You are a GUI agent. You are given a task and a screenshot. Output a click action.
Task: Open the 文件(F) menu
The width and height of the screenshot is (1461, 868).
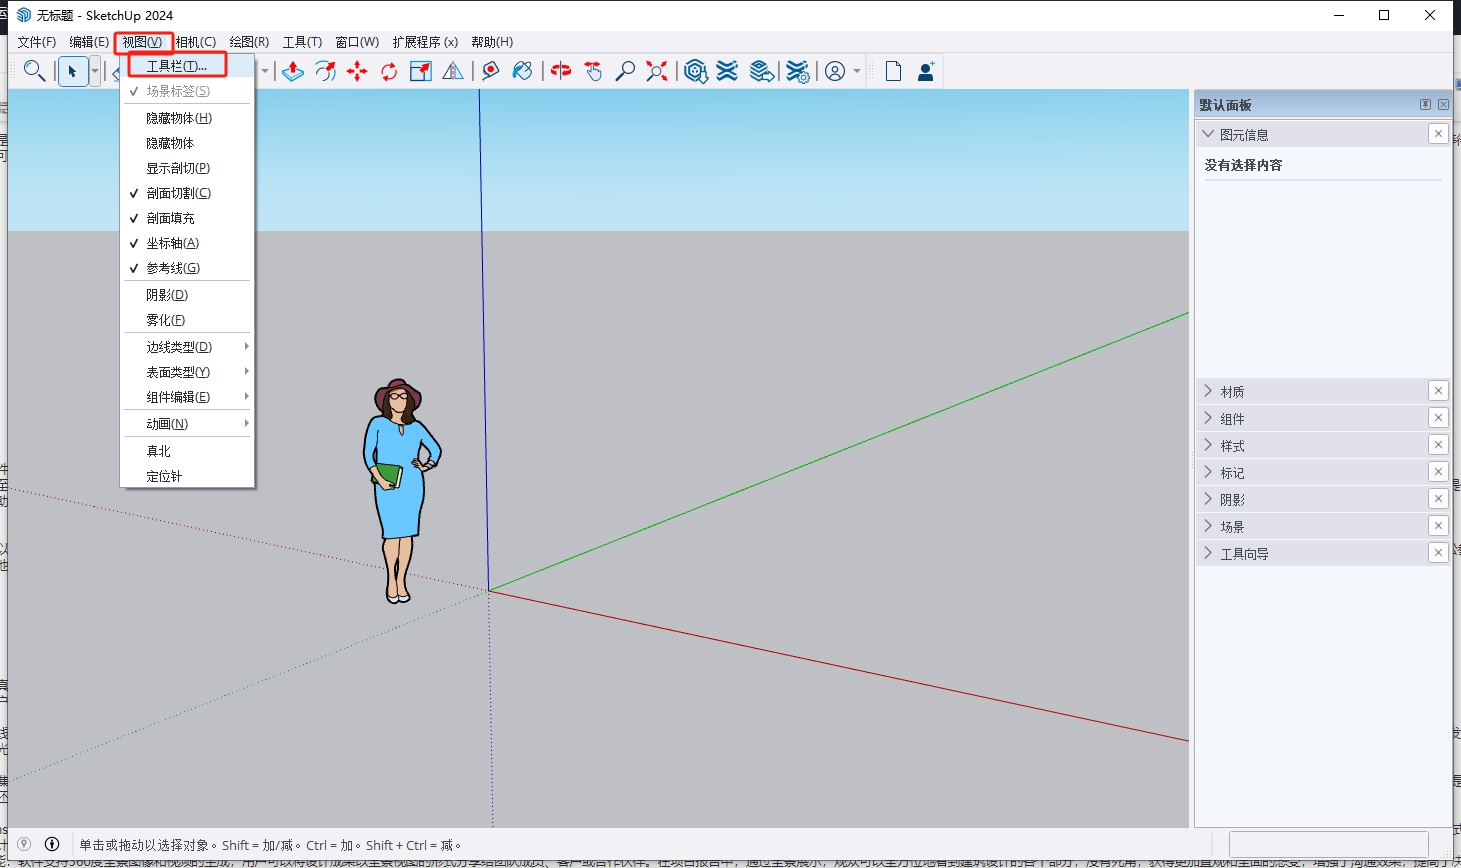click(37, 42)
